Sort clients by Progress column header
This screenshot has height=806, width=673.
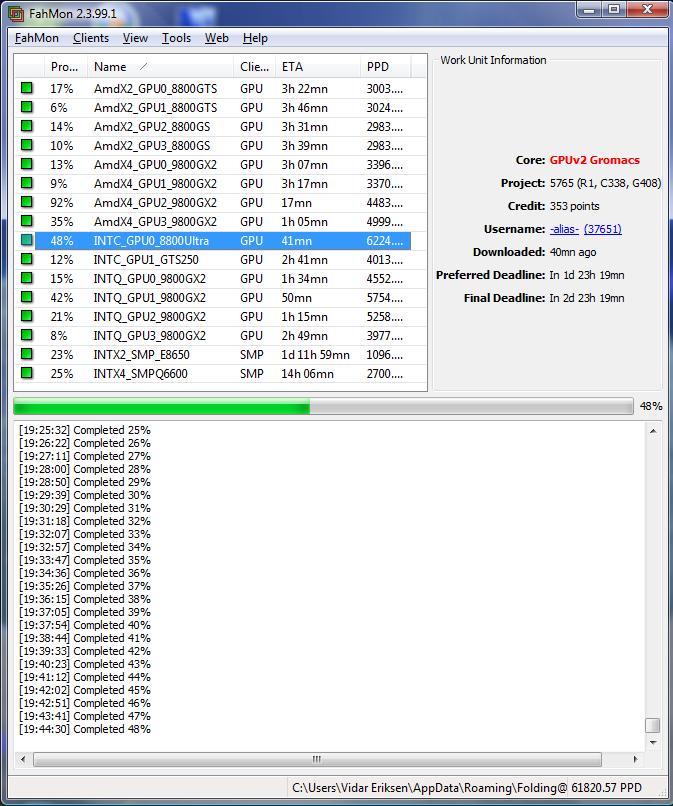point(65,67)
